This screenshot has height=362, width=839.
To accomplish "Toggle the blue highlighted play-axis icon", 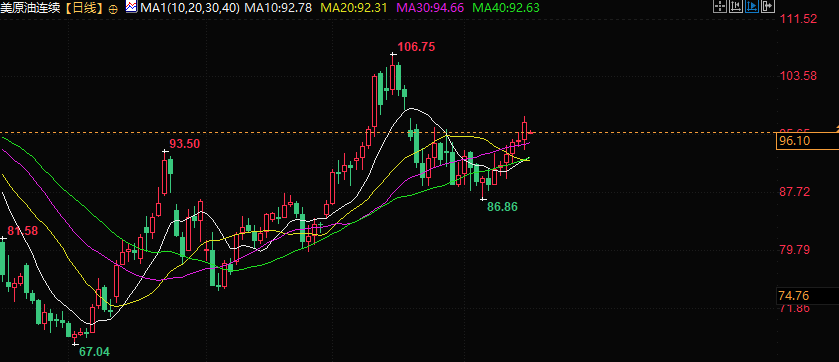I will (x=752, y=6).
